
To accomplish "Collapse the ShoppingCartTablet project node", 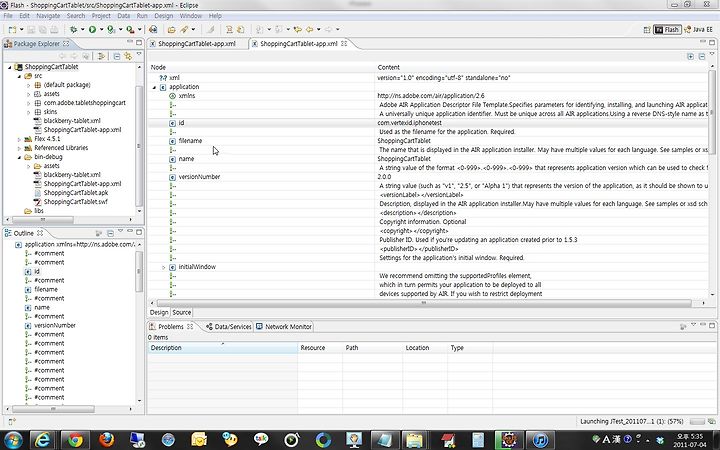I will click(x=10, y=67).
